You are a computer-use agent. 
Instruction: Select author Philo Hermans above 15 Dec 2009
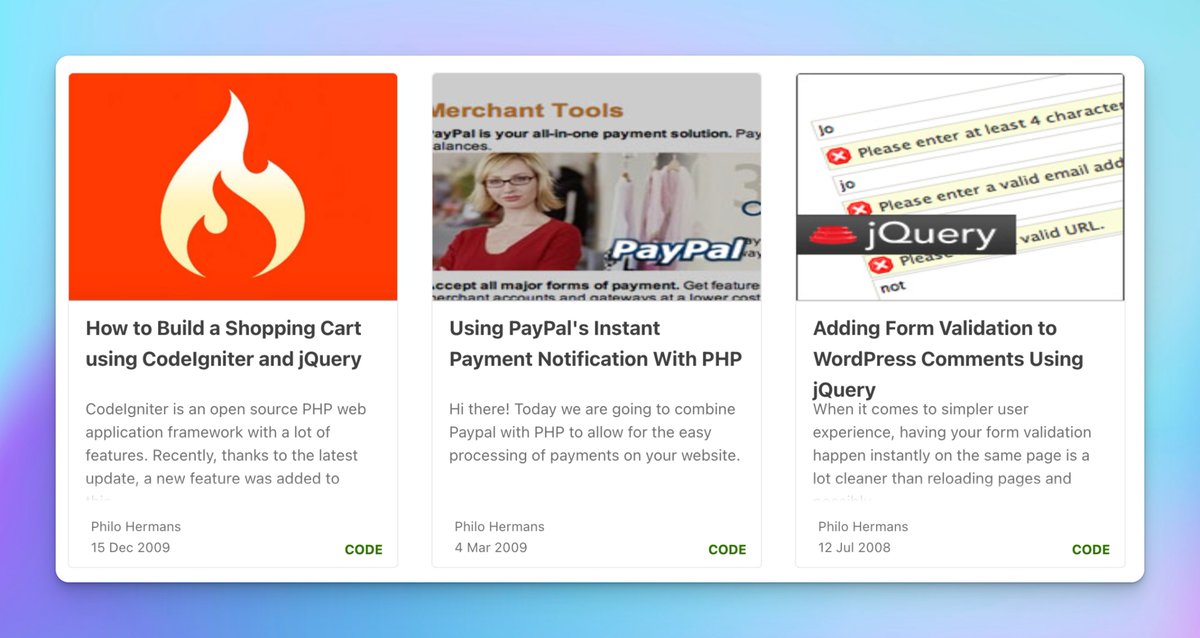coord(136,526)
